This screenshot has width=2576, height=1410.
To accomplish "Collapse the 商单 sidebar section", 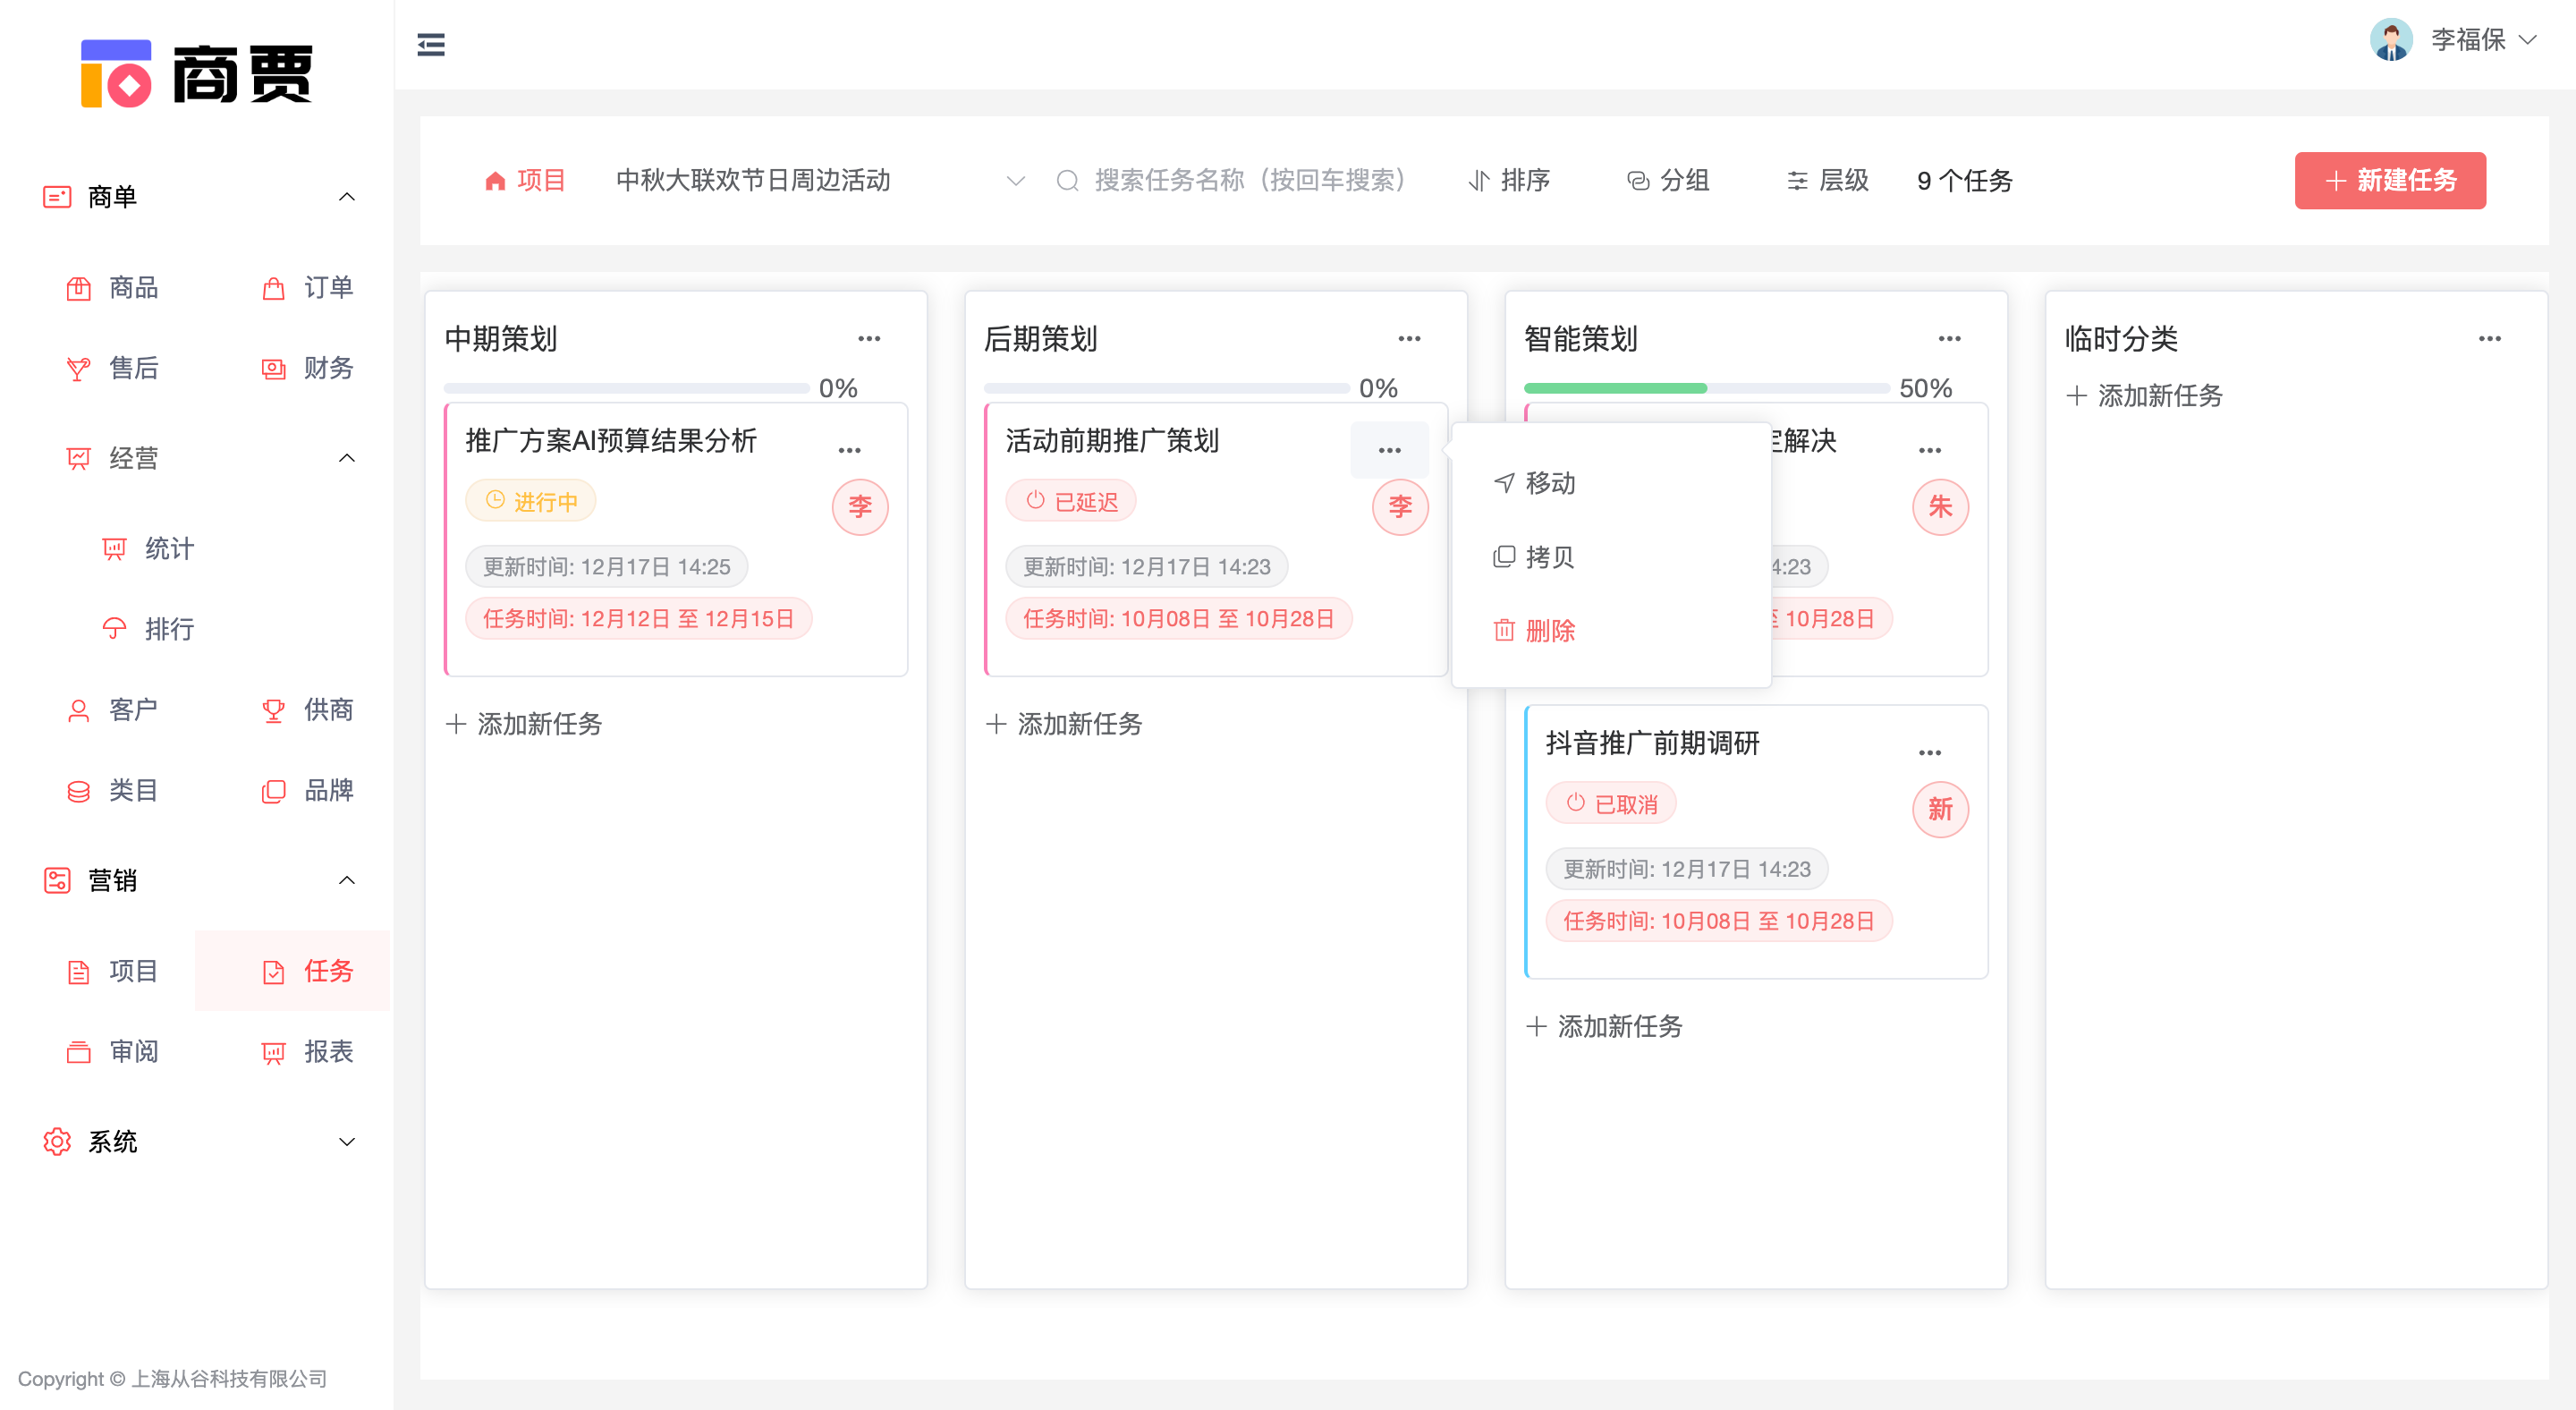I will (x=346, y=197).
